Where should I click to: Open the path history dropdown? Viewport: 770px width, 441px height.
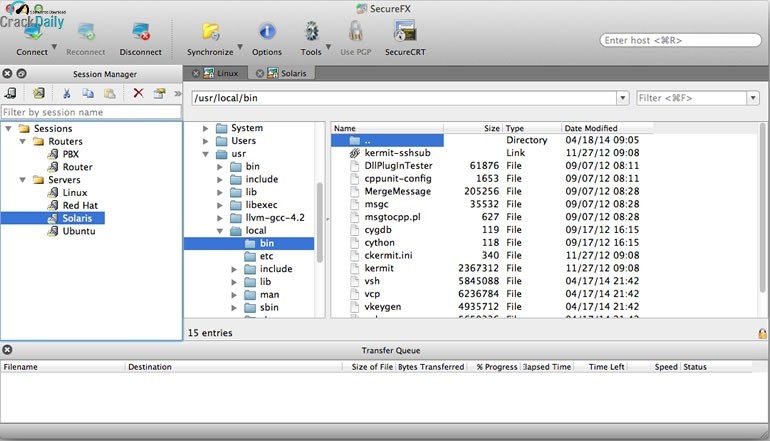pos(623,98)
